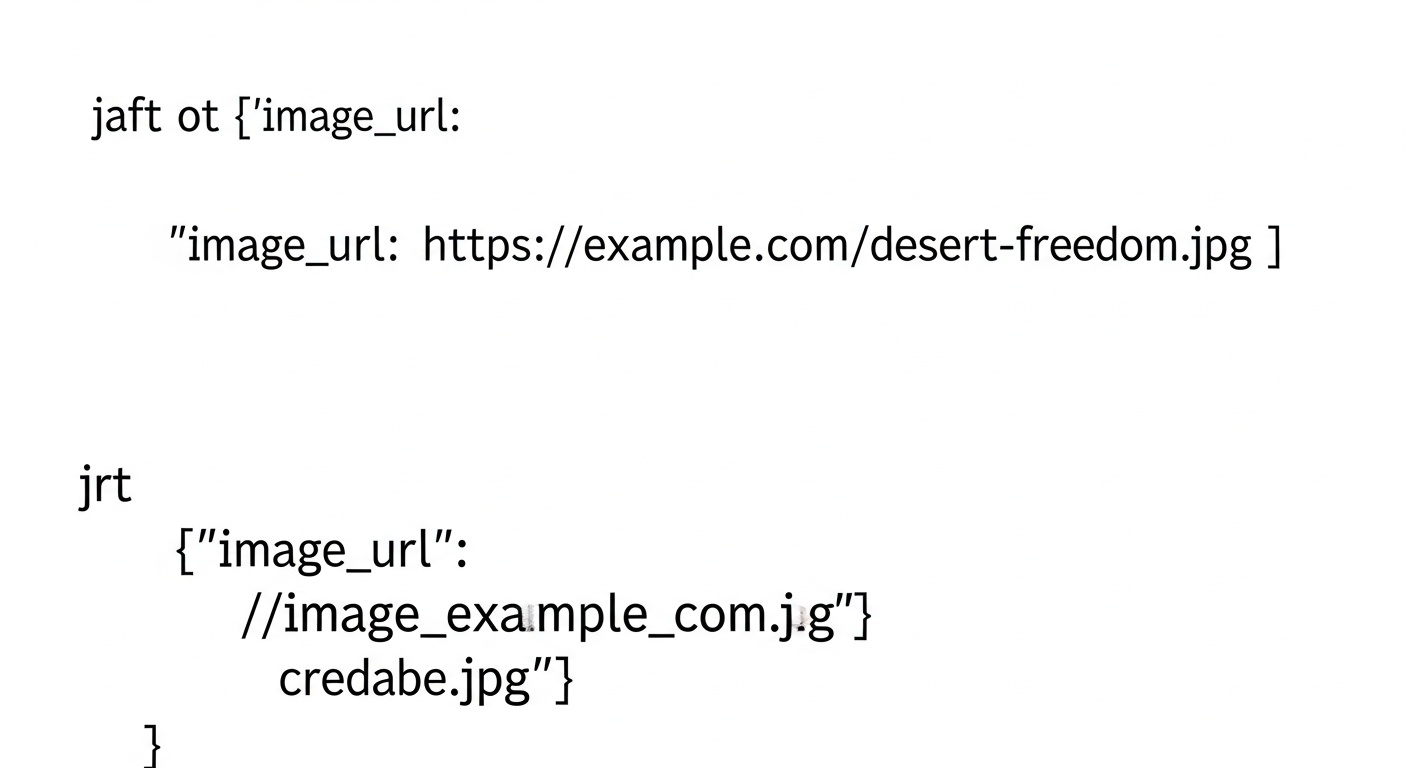The height and width of the screenshot is (768, 1408).
Task: Click the lone closing brace on the last line
Action: pos(153,744)
